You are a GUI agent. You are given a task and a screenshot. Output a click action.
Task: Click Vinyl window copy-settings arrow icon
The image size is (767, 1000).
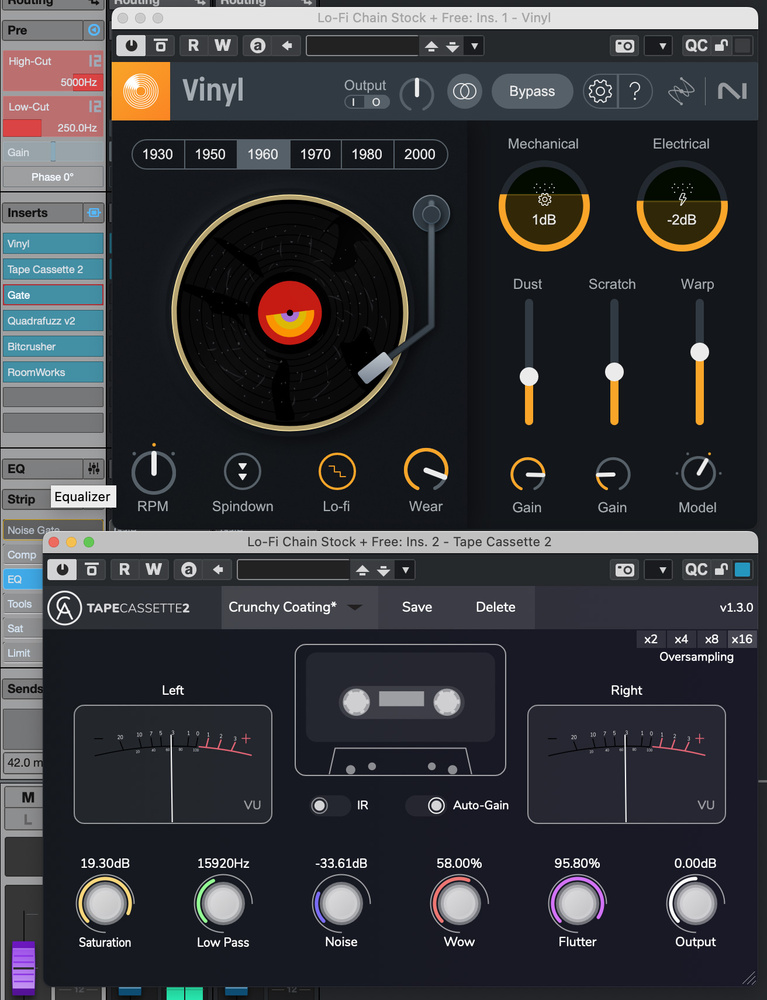(x=287, y=46)
